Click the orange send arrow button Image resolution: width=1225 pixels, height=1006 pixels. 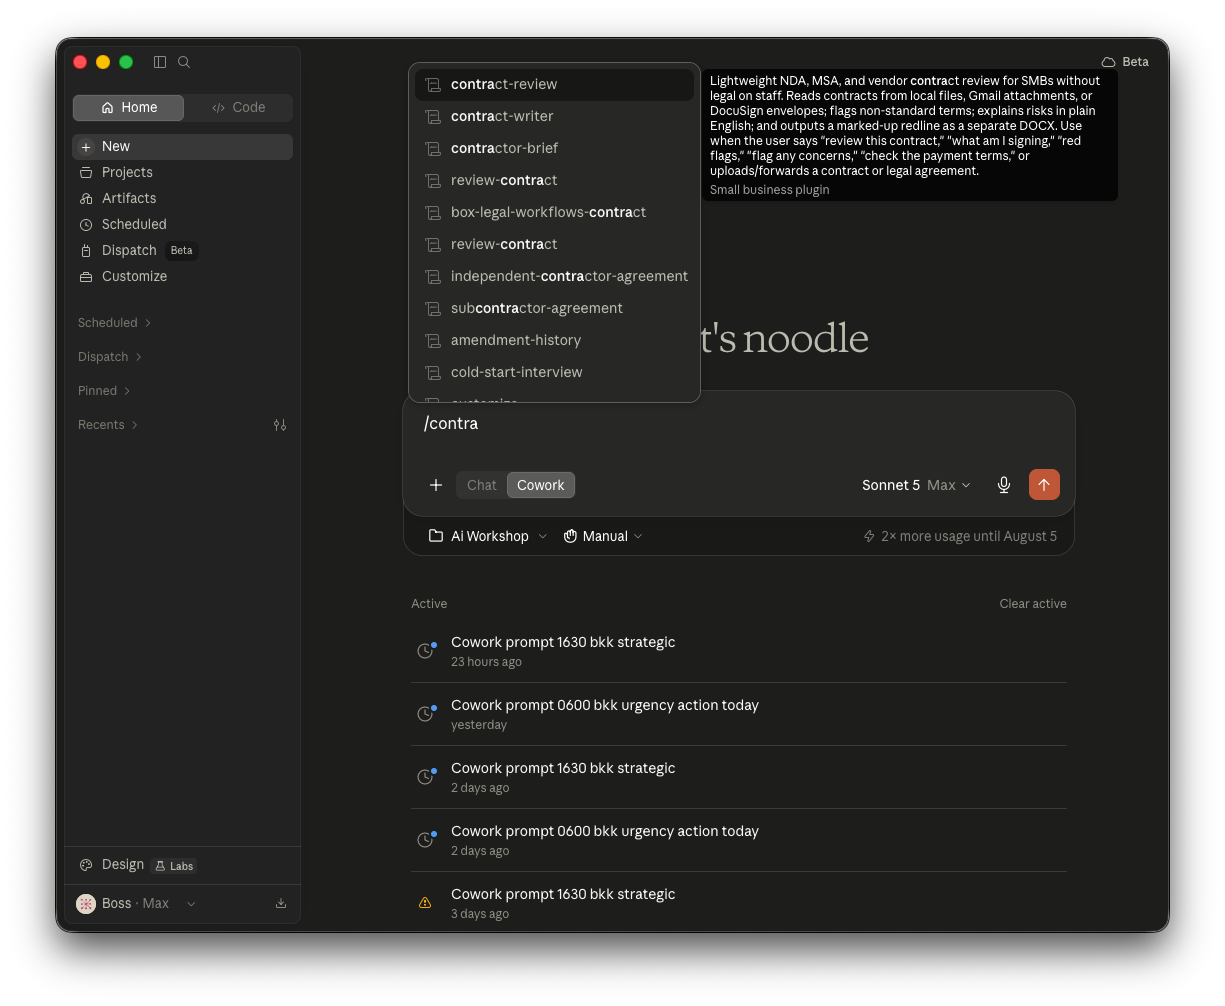click(x=1044, y=485)
